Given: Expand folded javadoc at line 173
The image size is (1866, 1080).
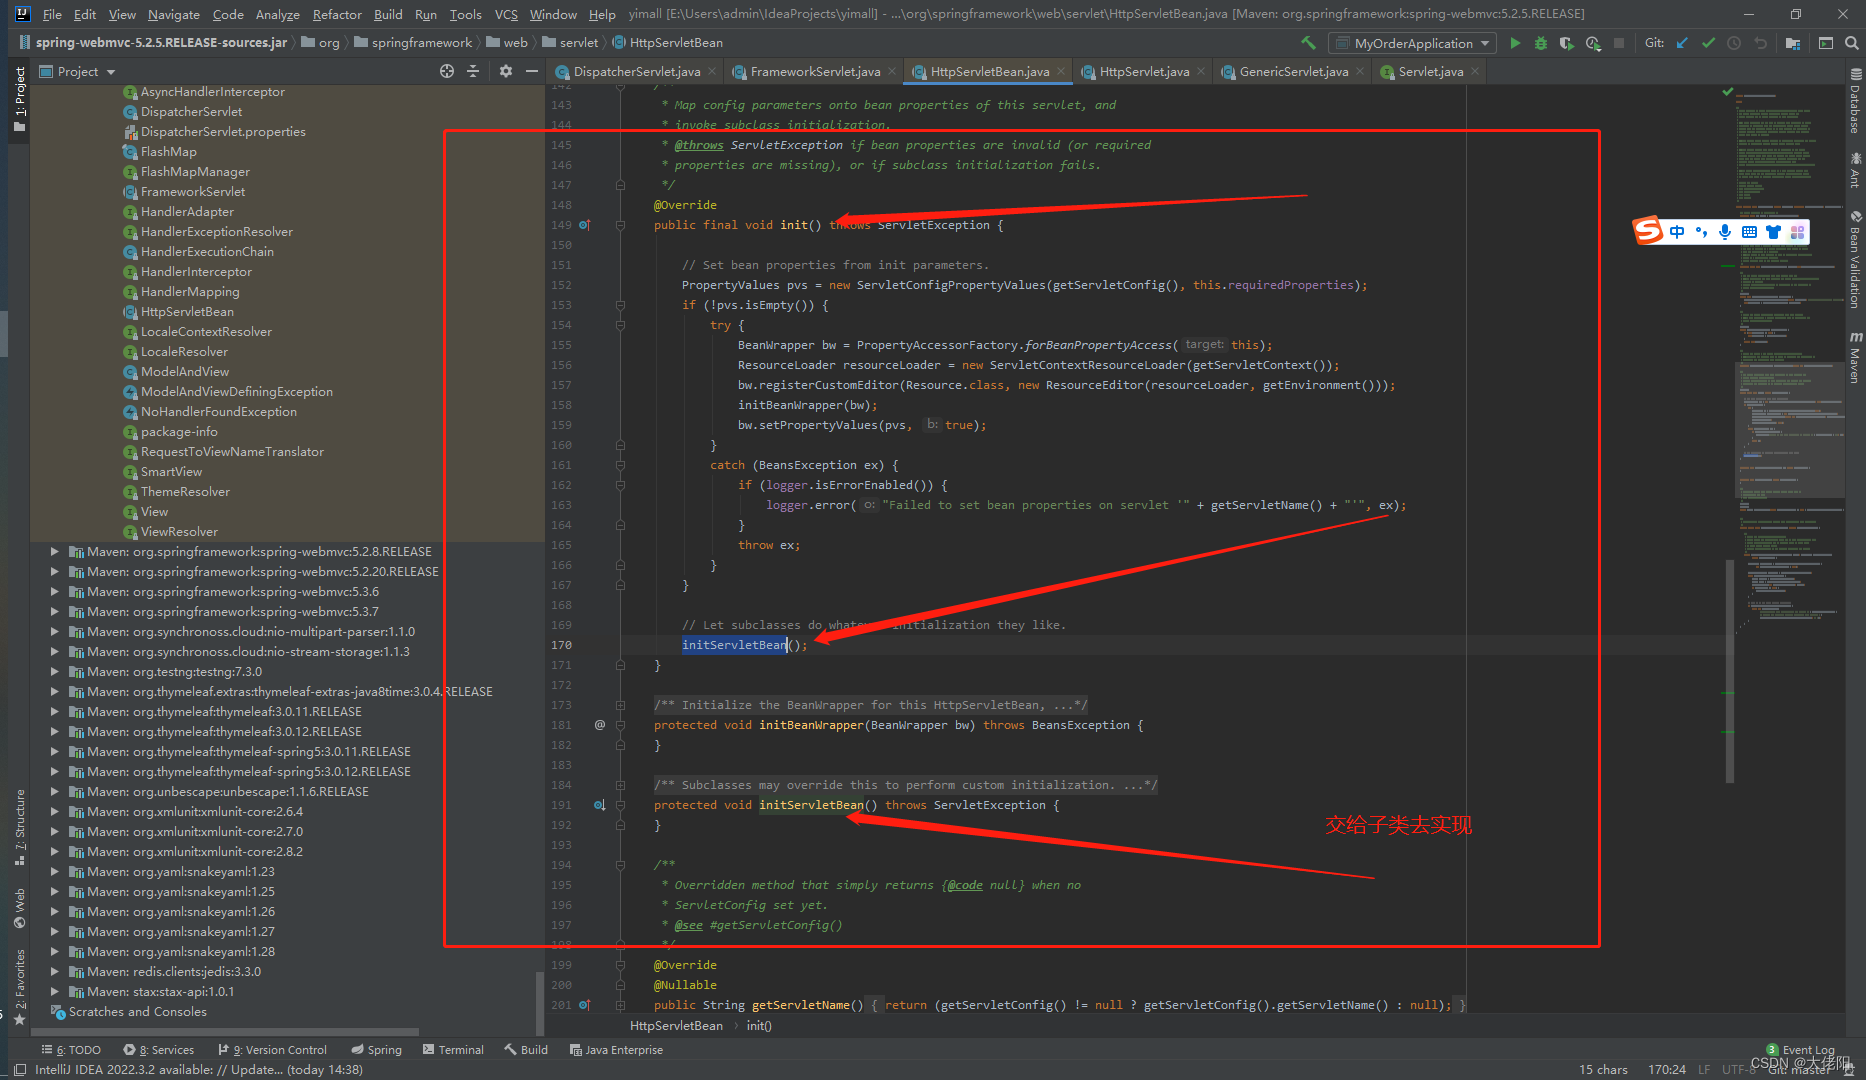Looking at the screenshot, I should coord(620,705).
